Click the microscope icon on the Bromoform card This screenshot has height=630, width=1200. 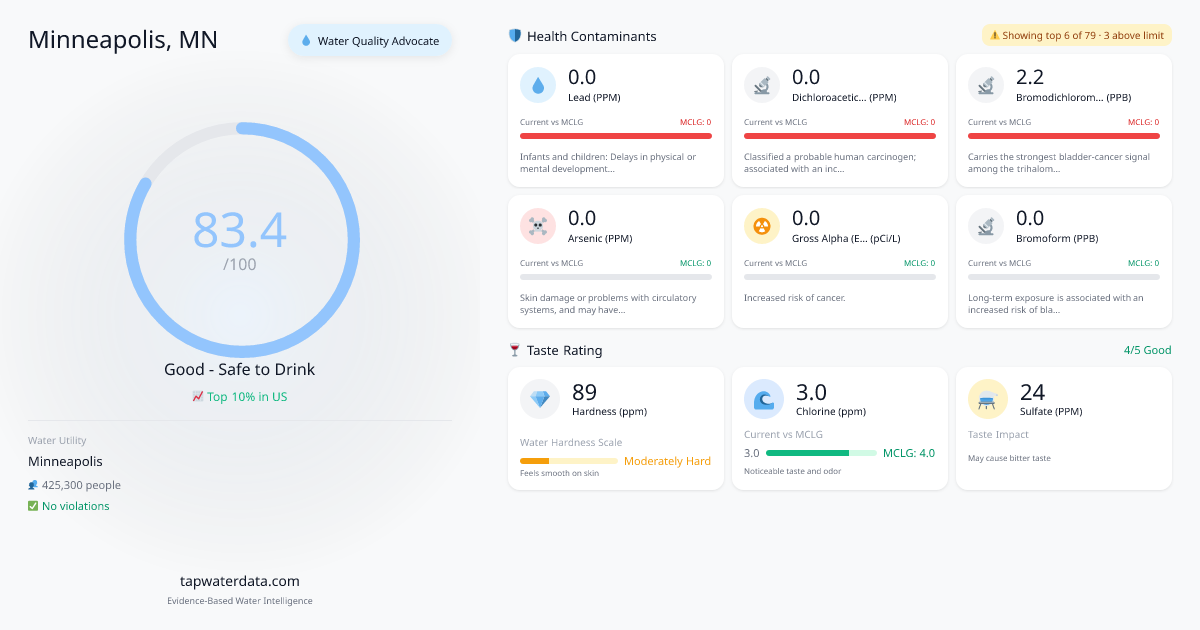[x=986, y=227]
